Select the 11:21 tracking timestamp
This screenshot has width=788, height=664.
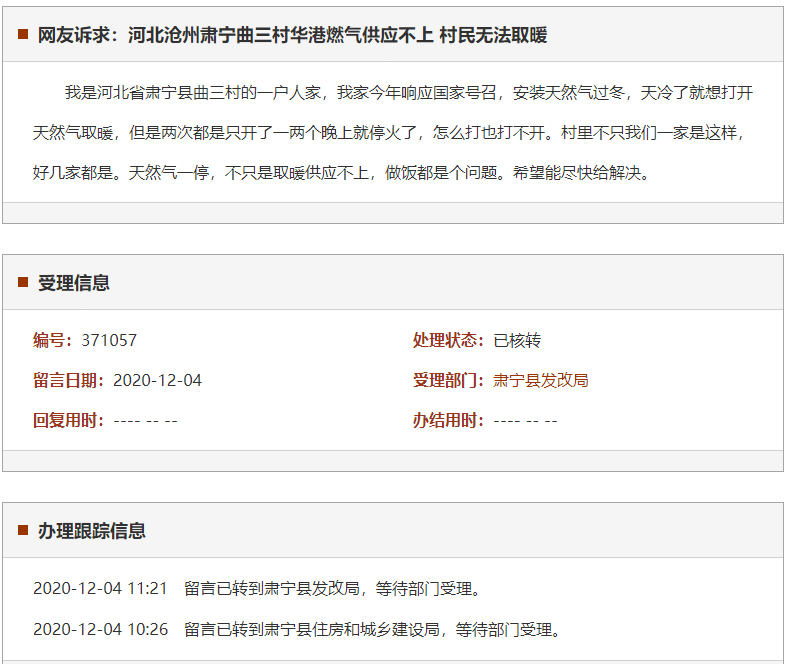click(100, 588)
